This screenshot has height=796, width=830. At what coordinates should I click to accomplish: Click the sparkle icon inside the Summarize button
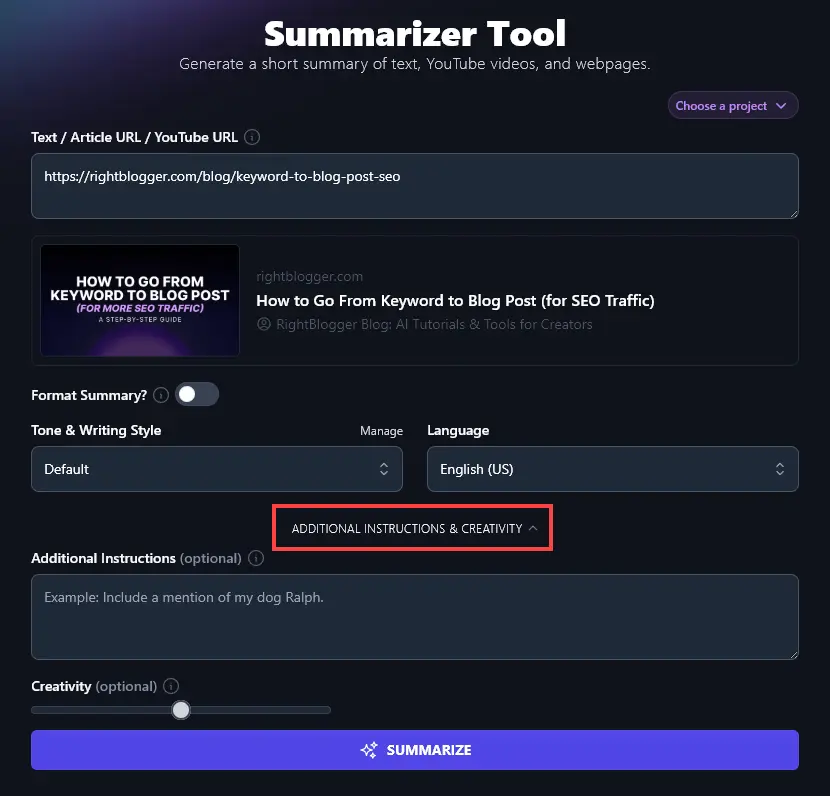[368, 750]
